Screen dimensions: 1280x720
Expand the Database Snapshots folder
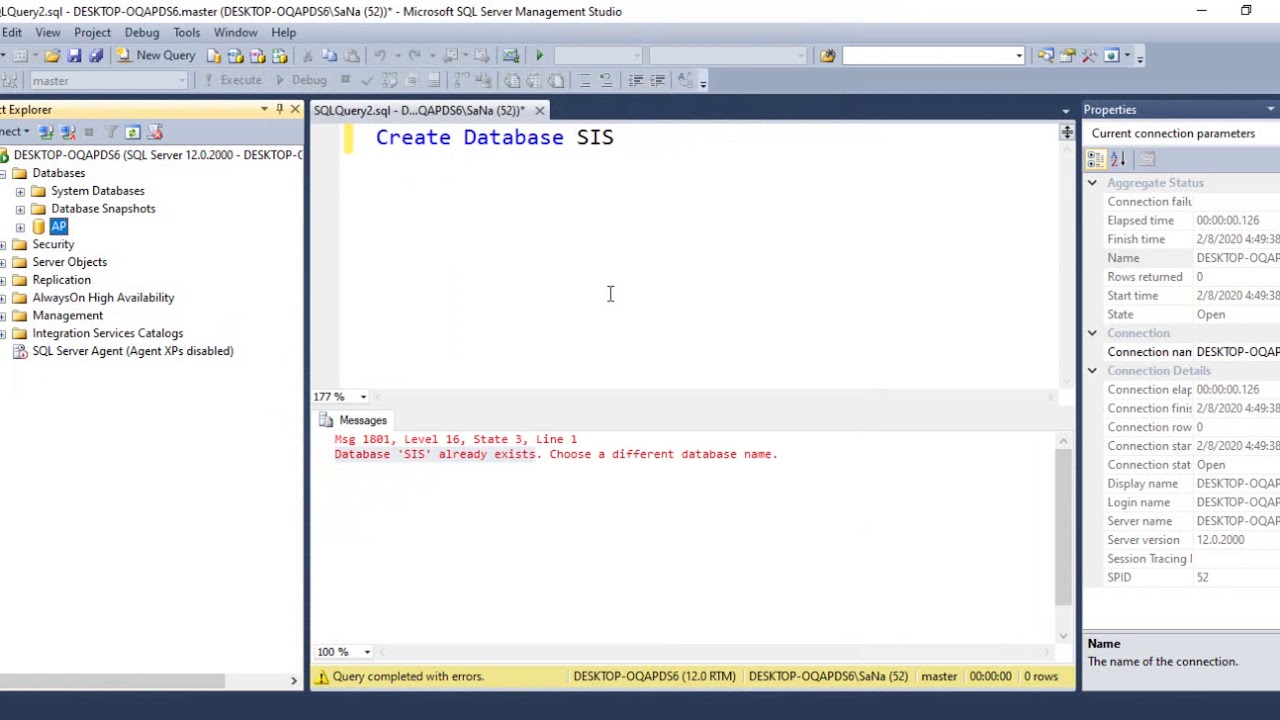coord(20,209)
